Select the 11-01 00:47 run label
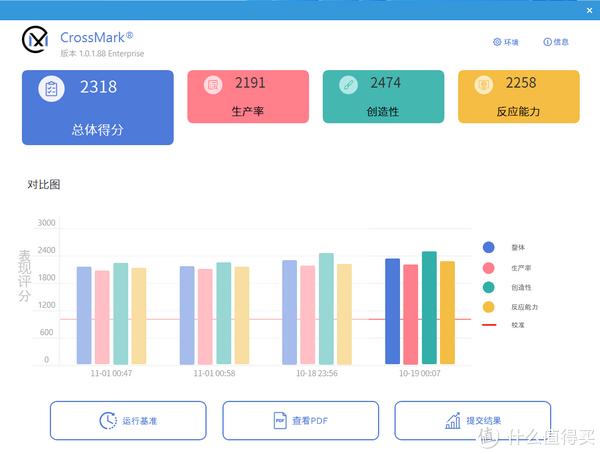This screenshot has width=600, height=454. [111, 373]
